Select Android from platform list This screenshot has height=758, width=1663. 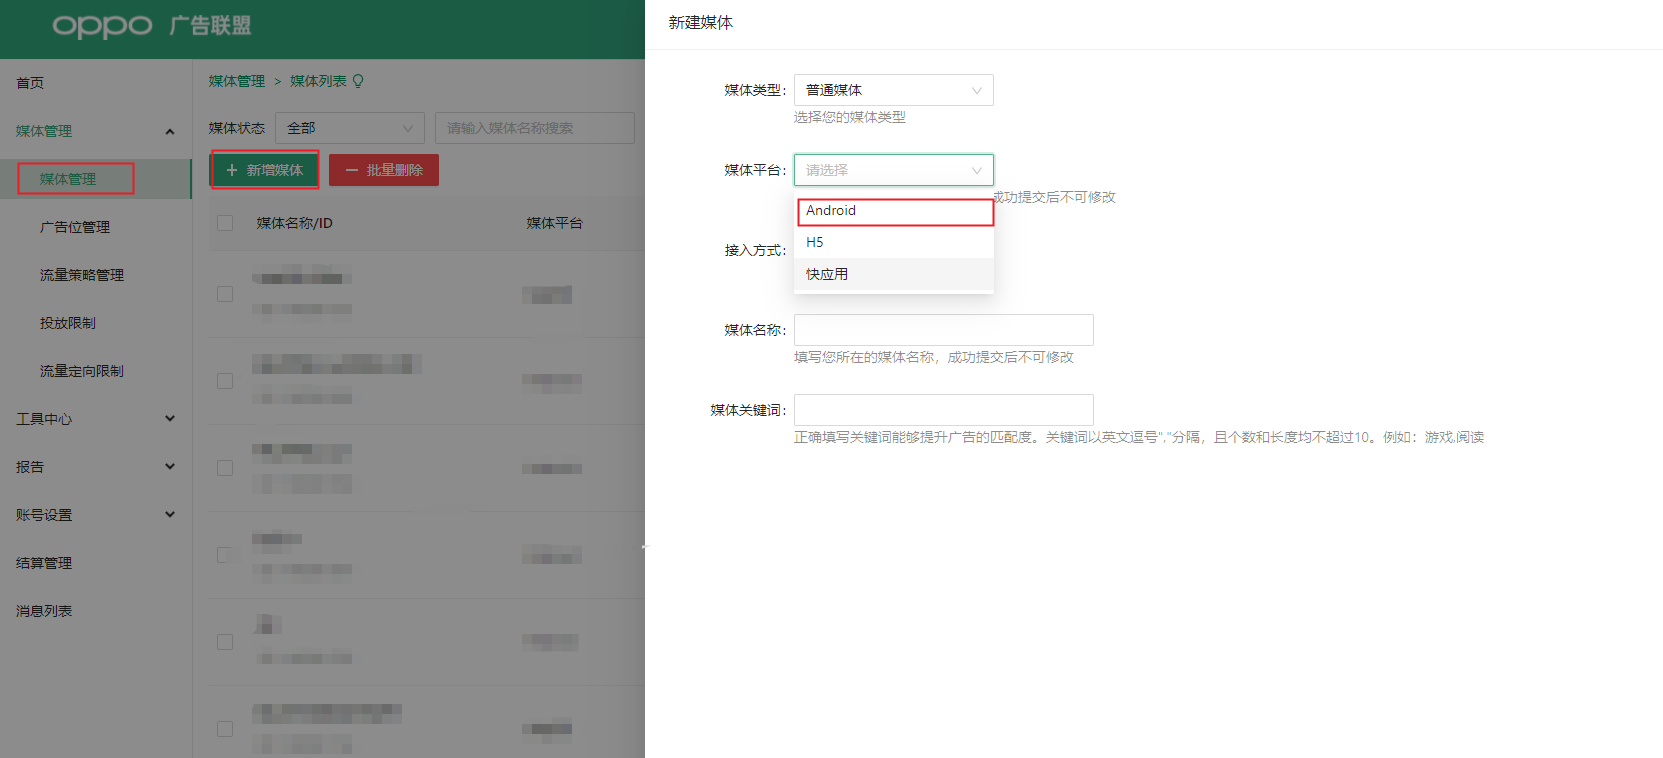click(894, 211)
